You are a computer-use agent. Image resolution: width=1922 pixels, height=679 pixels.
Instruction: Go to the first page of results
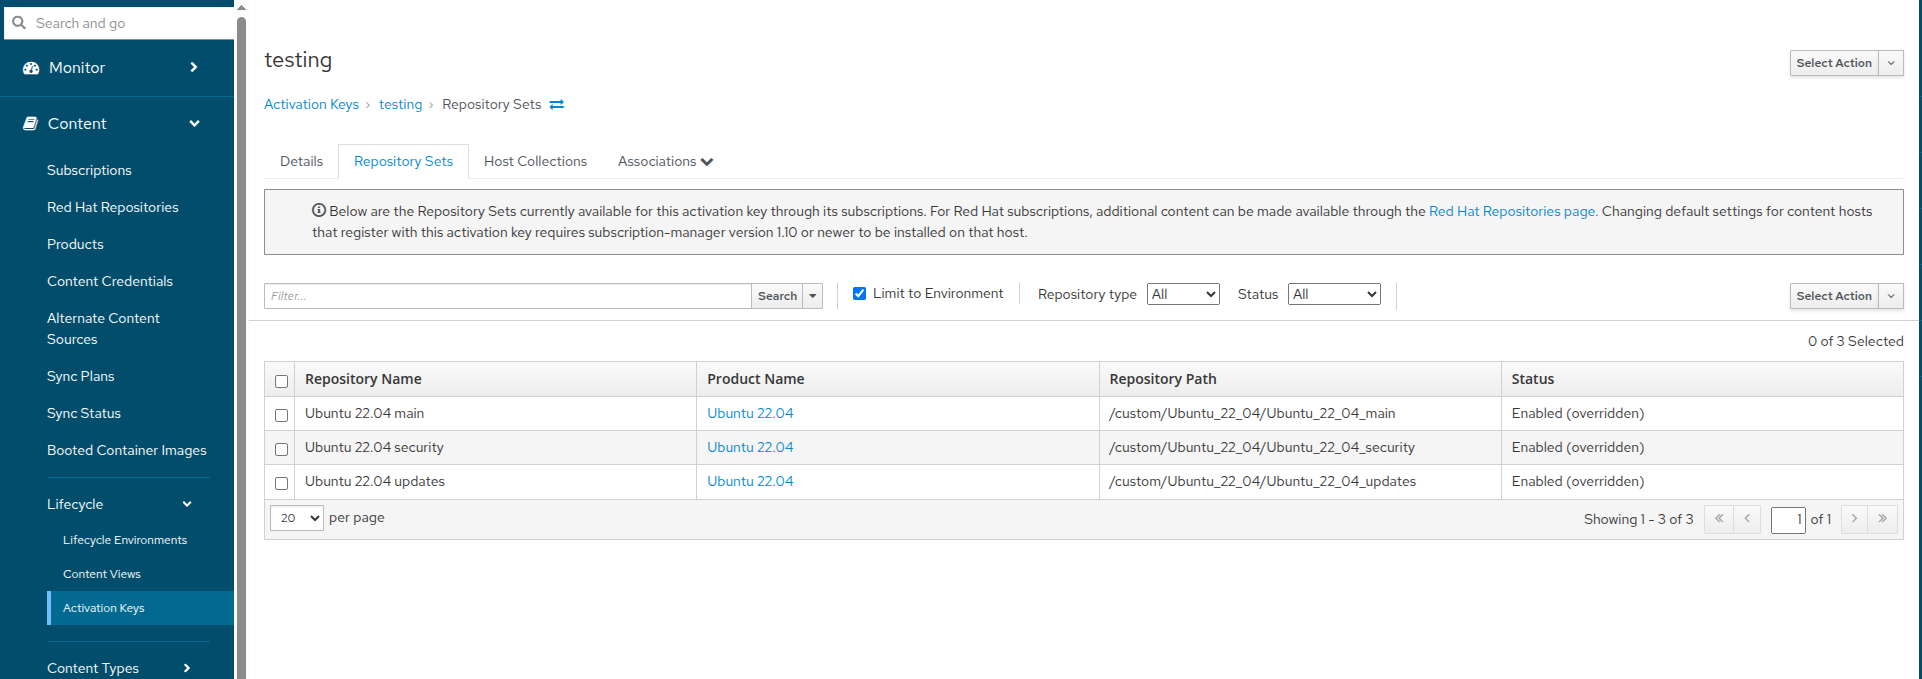(x=1718, y=519)
